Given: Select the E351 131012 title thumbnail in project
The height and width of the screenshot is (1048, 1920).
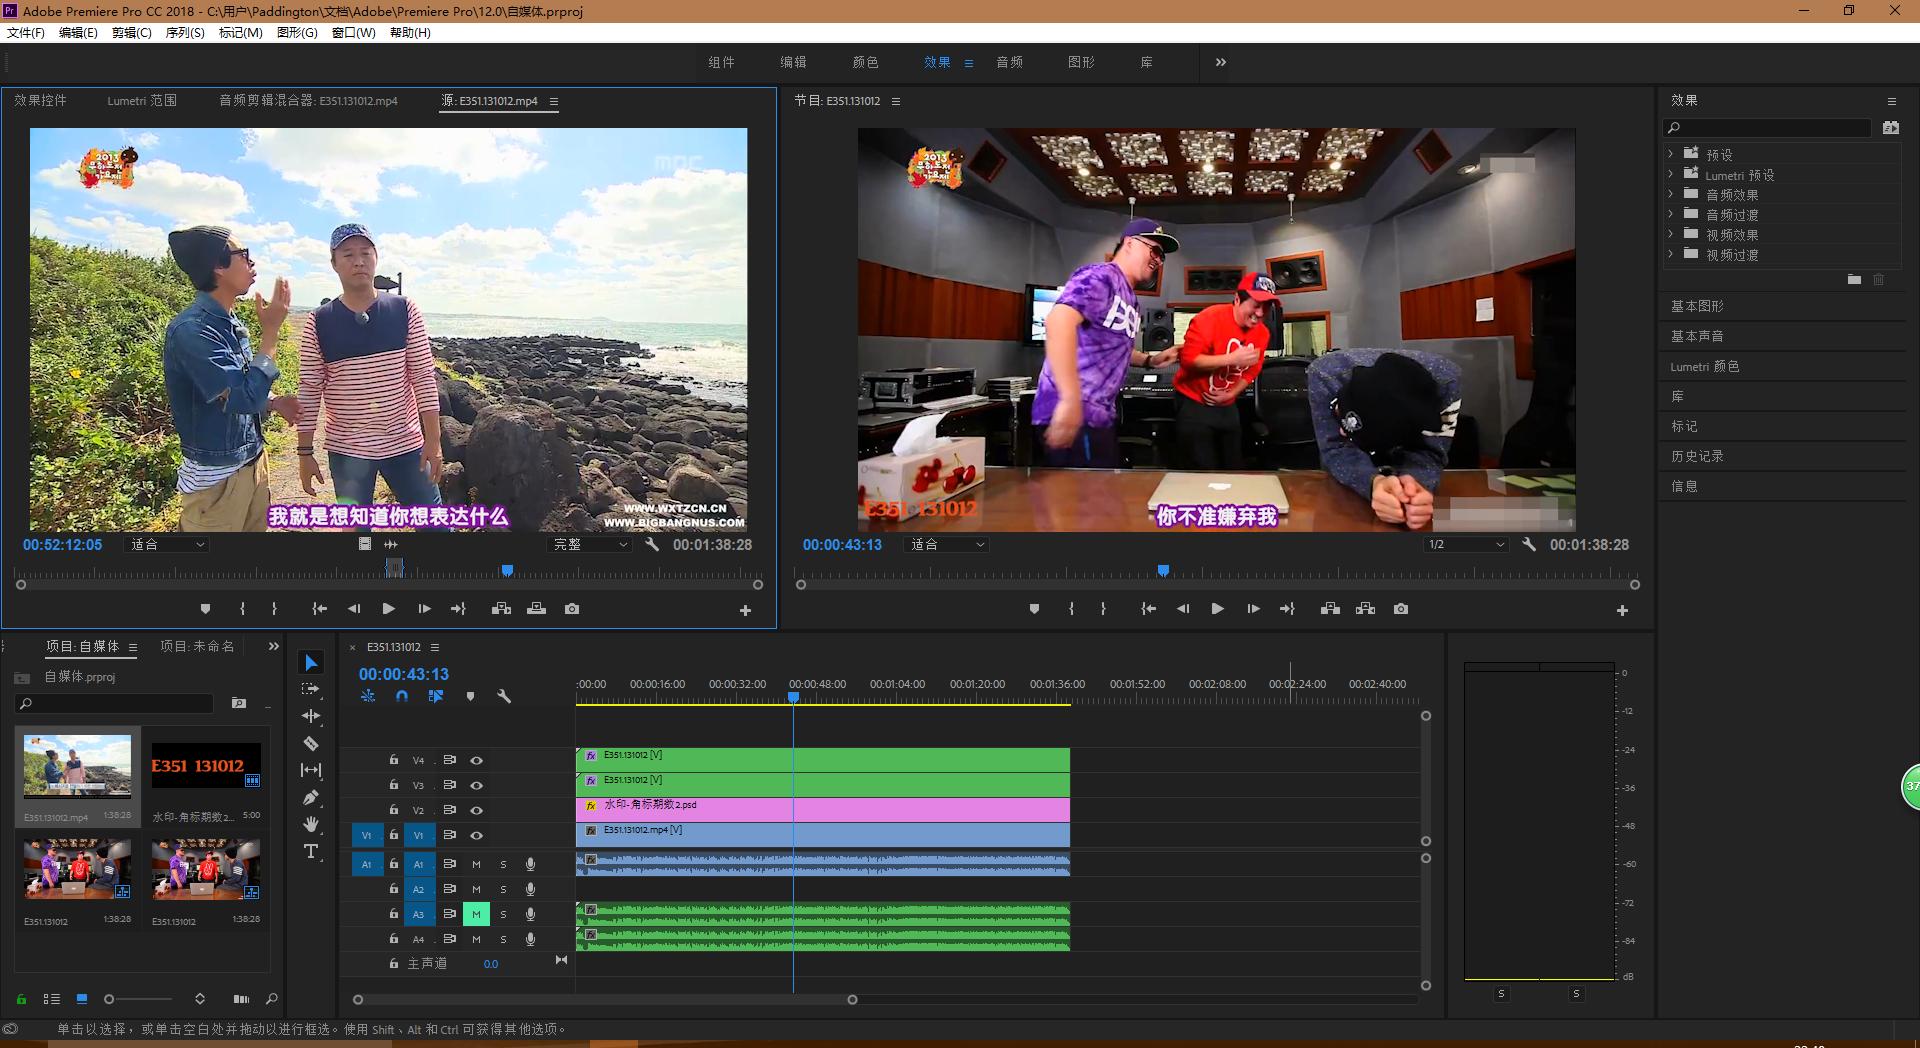Looking at the screenshot, I should 205,766.
